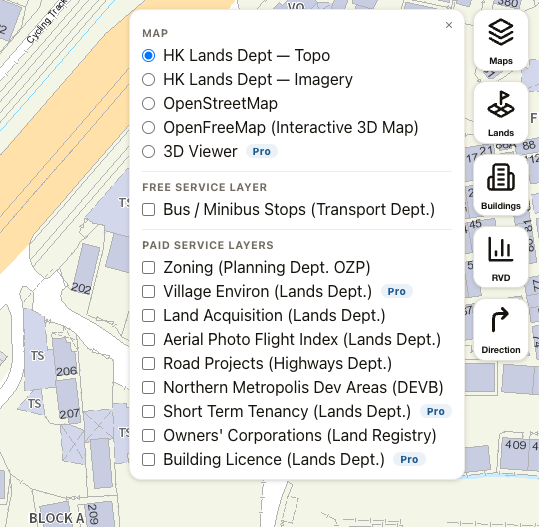Click the Pro badge beside Village Environ
This screenshot has width=539, height=527.
[397, 292]
